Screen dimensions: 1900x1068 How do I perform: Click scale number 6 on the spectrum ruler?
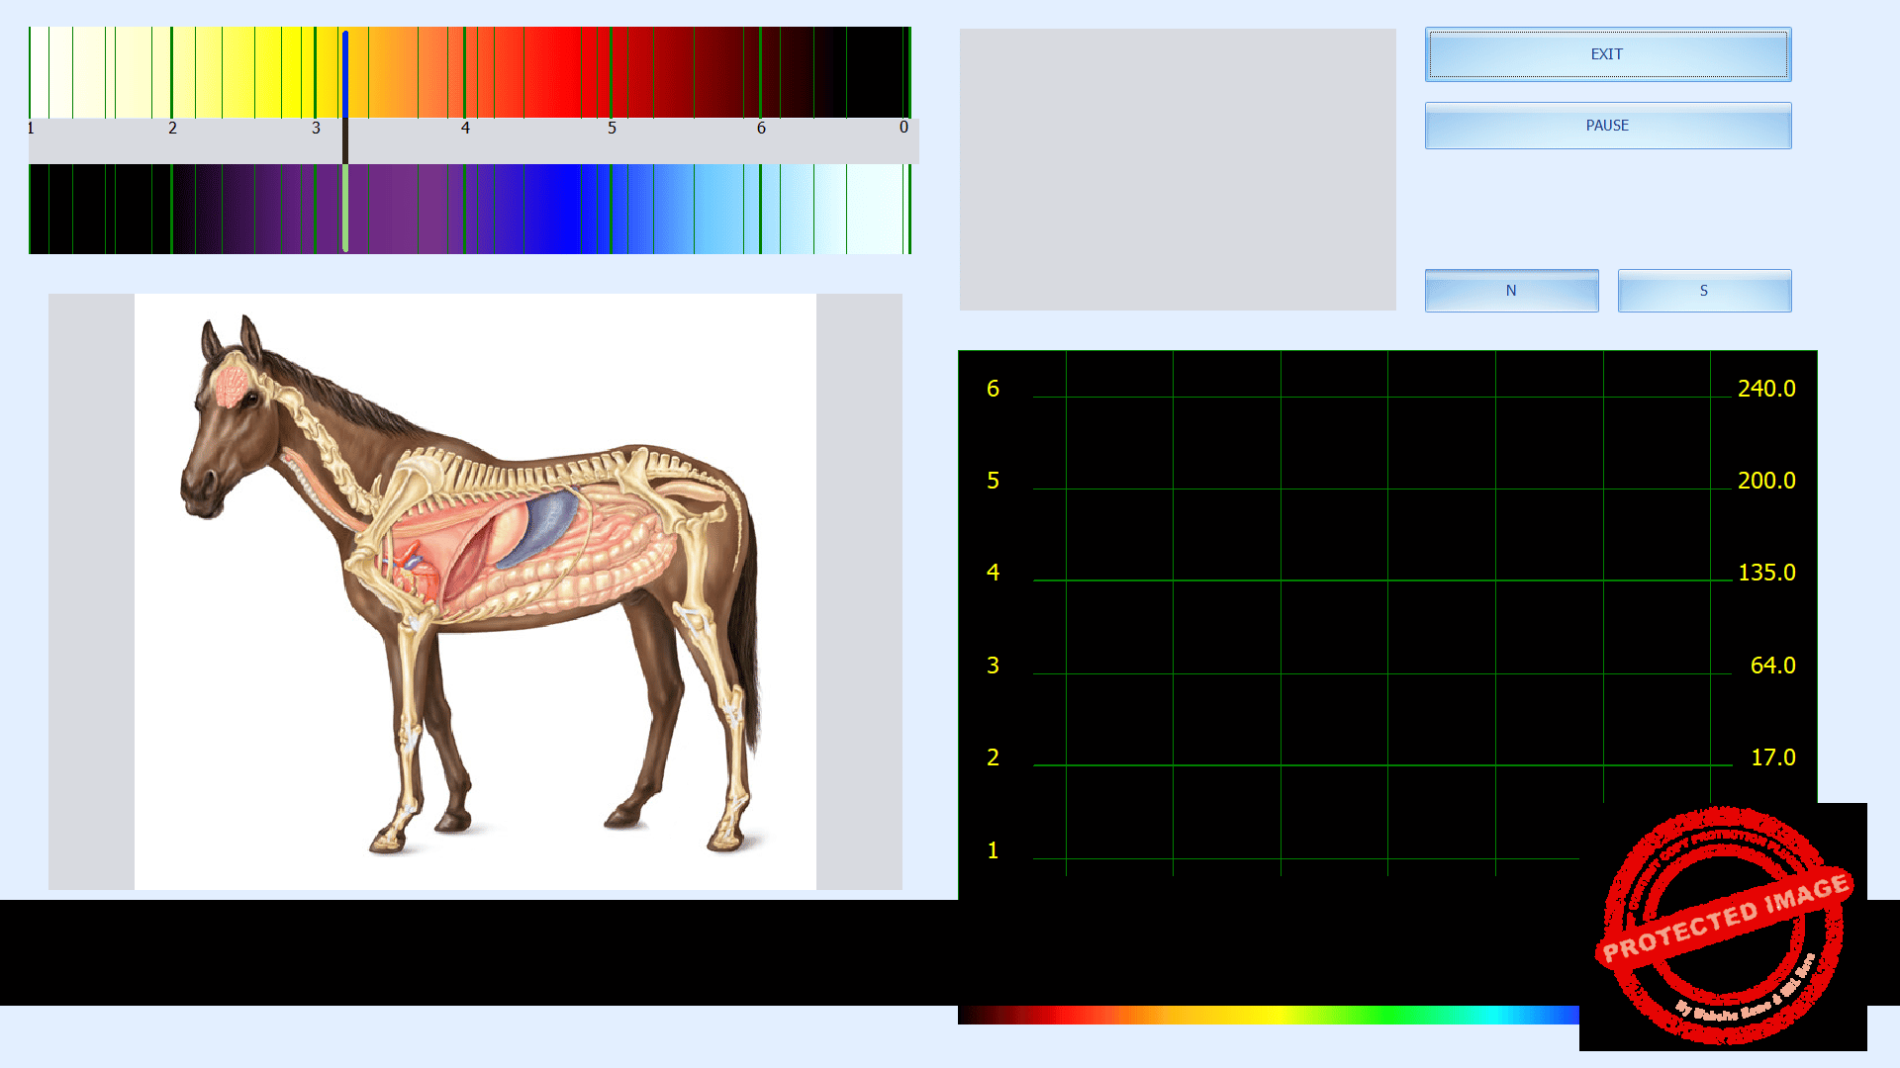(761, 128)
